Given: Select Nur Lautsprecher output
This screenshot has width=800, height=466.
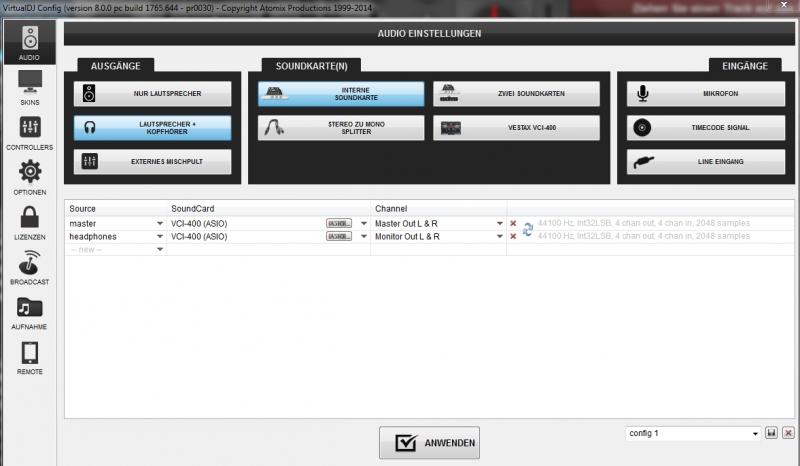Looking at the screenshot, I should [152, 94].
